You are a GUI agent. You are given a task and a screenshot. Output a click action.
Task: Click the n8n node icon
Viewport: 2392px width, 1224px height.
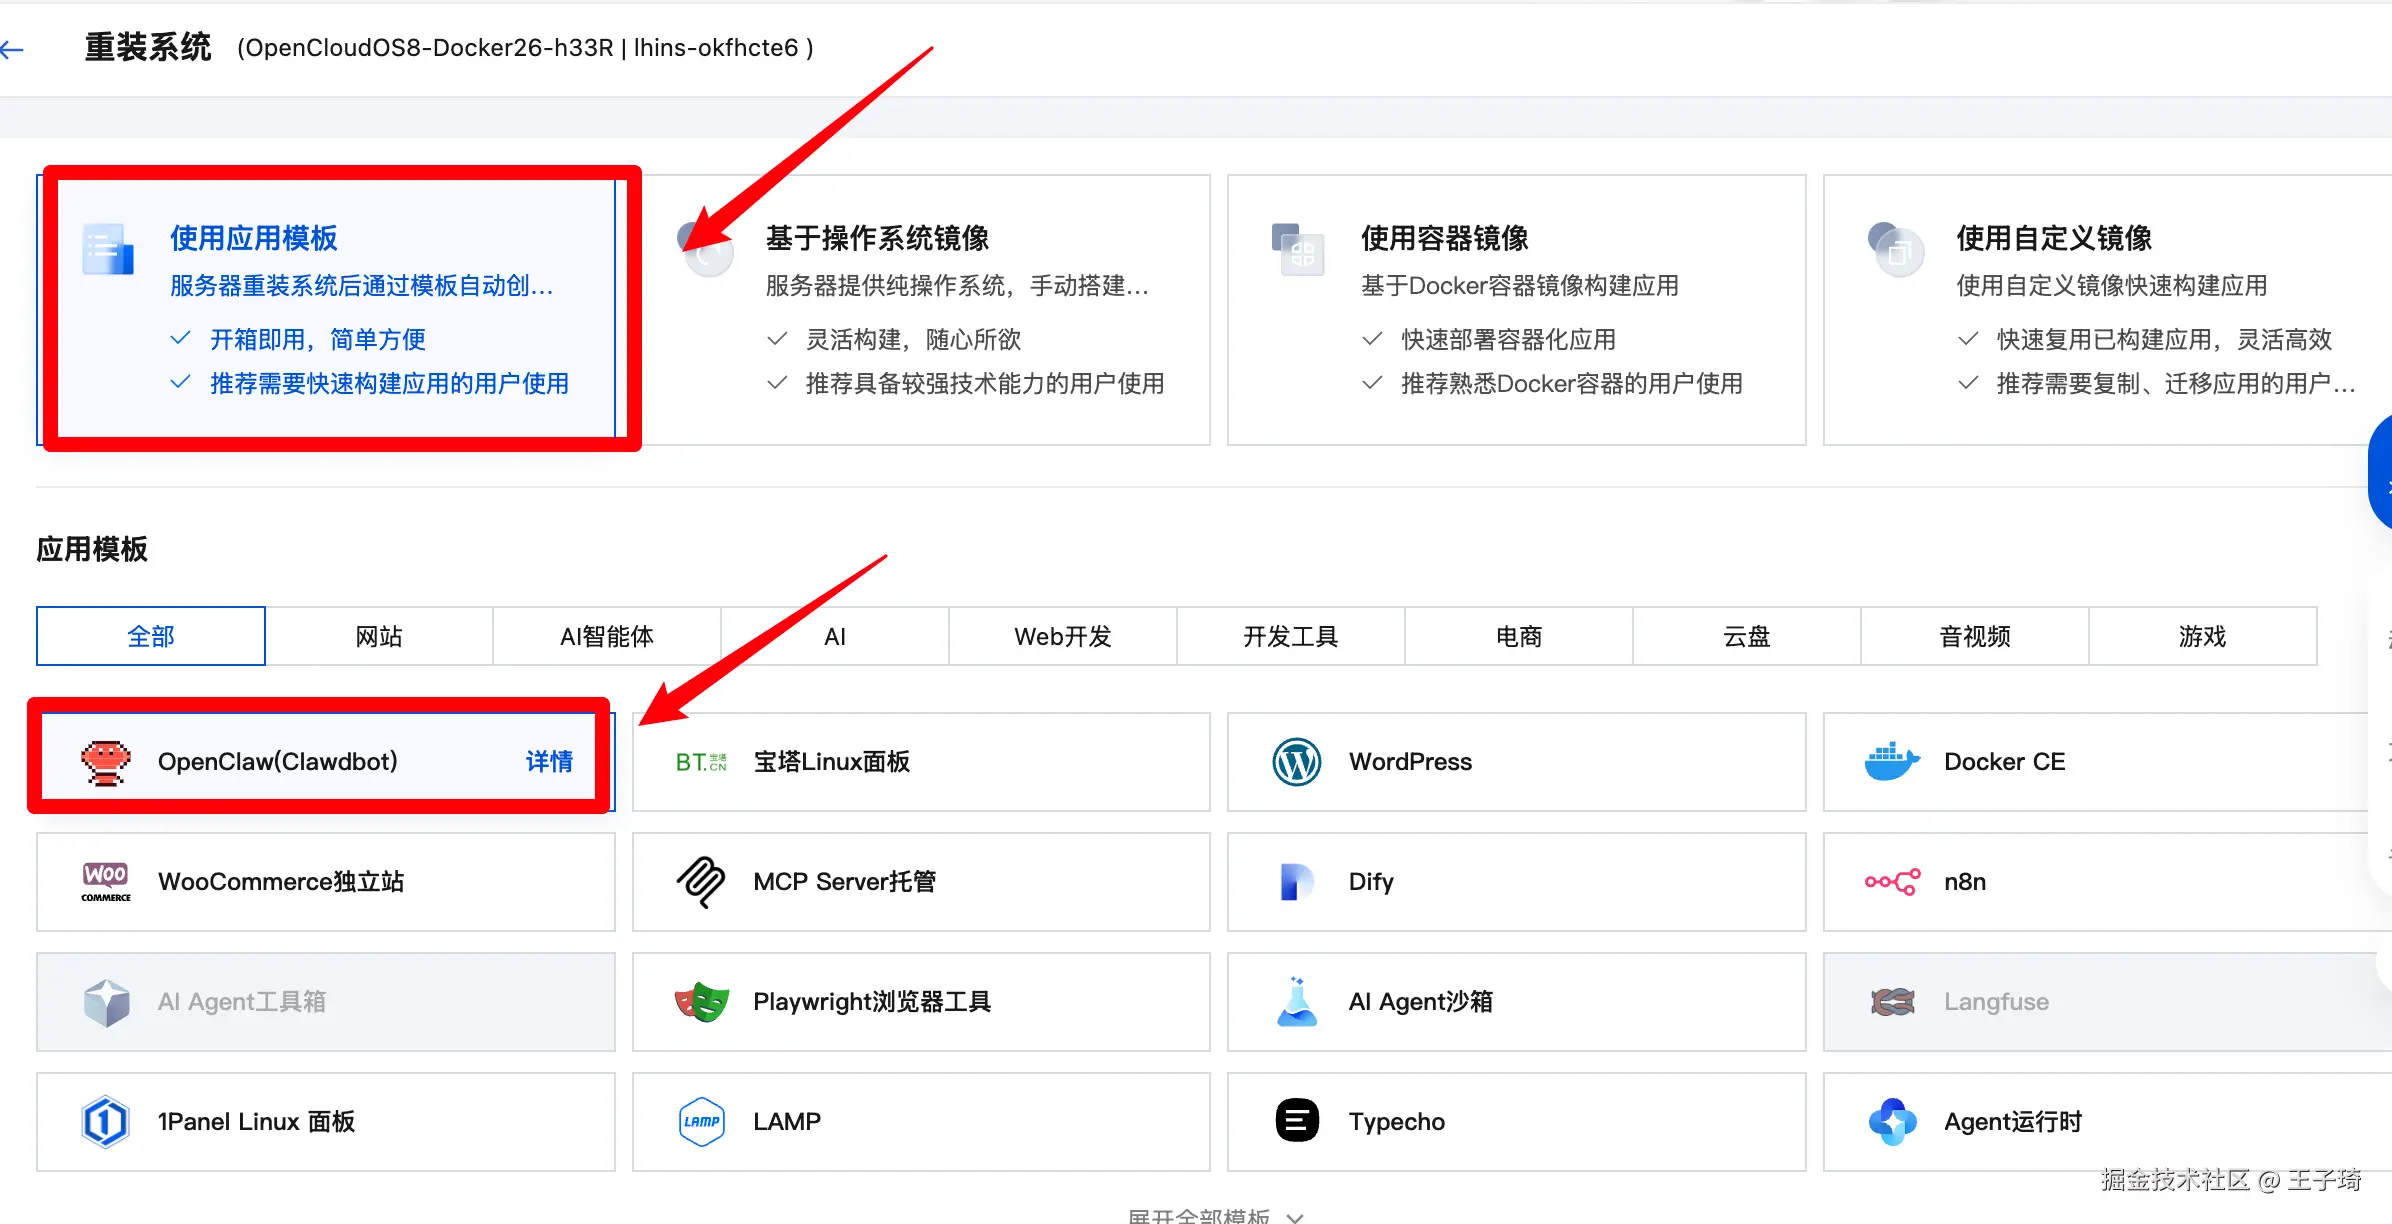(x=1891, y=882)
